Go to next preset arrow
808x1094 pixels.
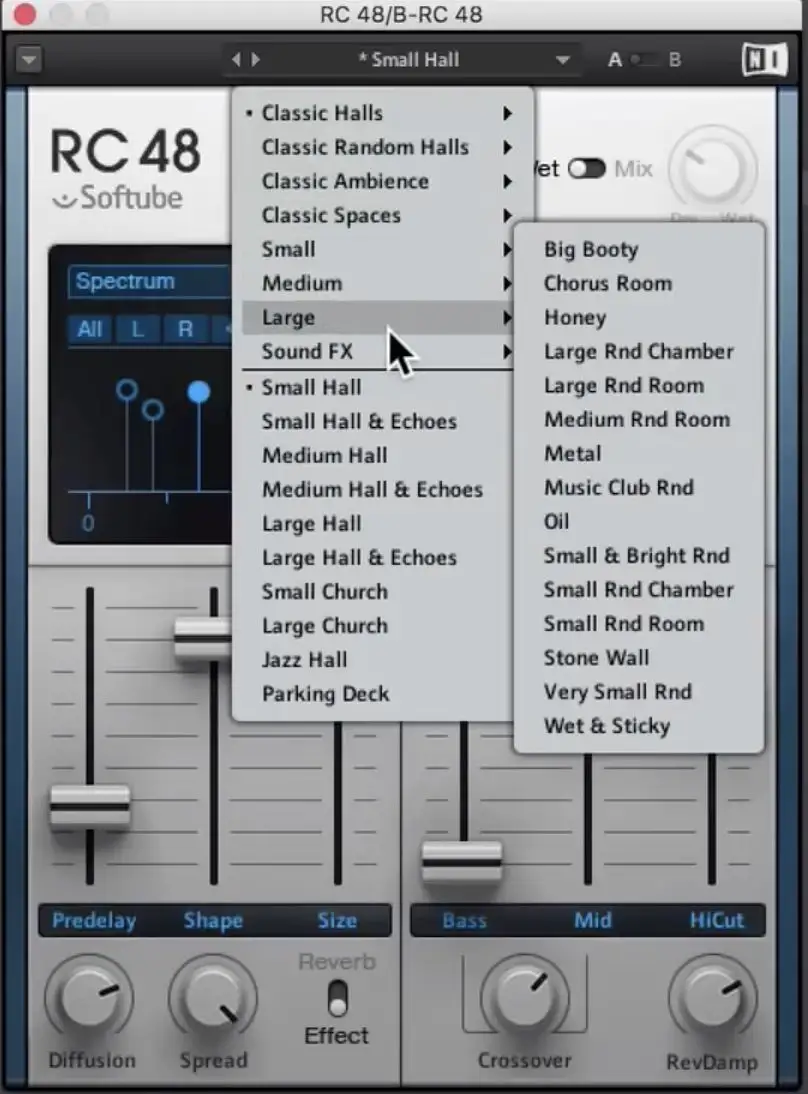point(256,60)
